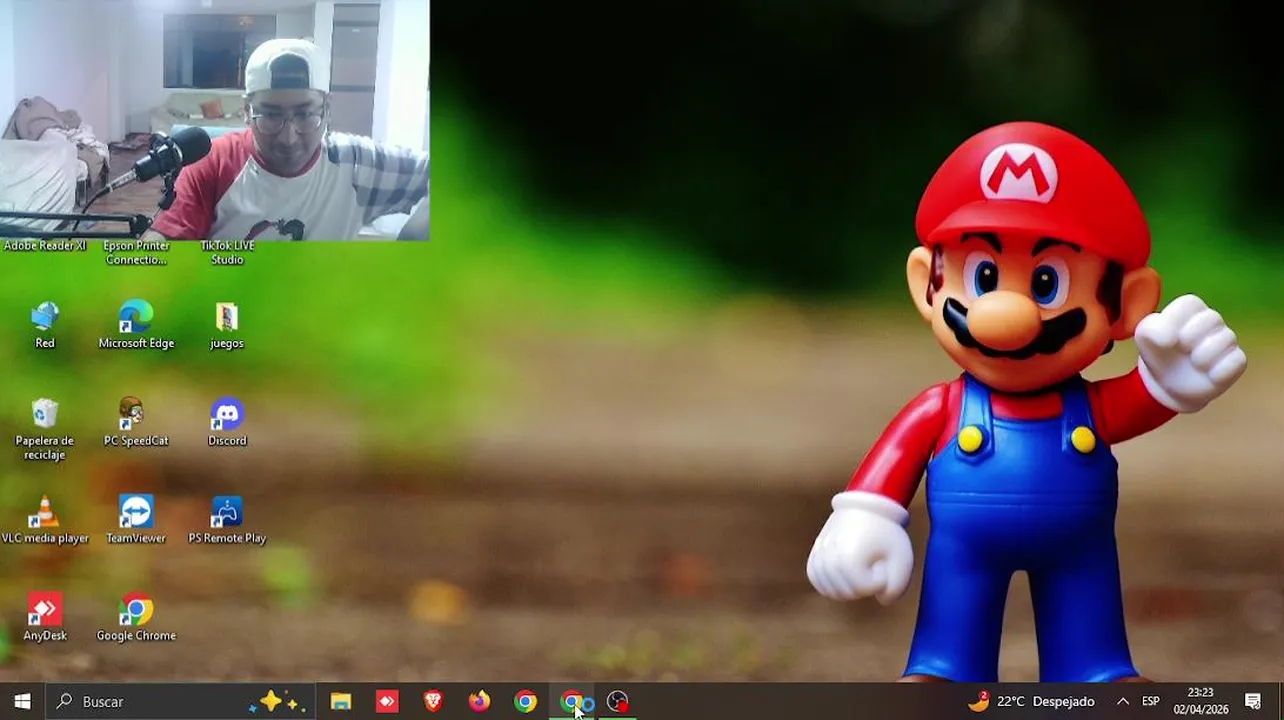The image size is (1284, 720).
Task: Launch PC SpeedCat shortcut
Action: (136, 423)
